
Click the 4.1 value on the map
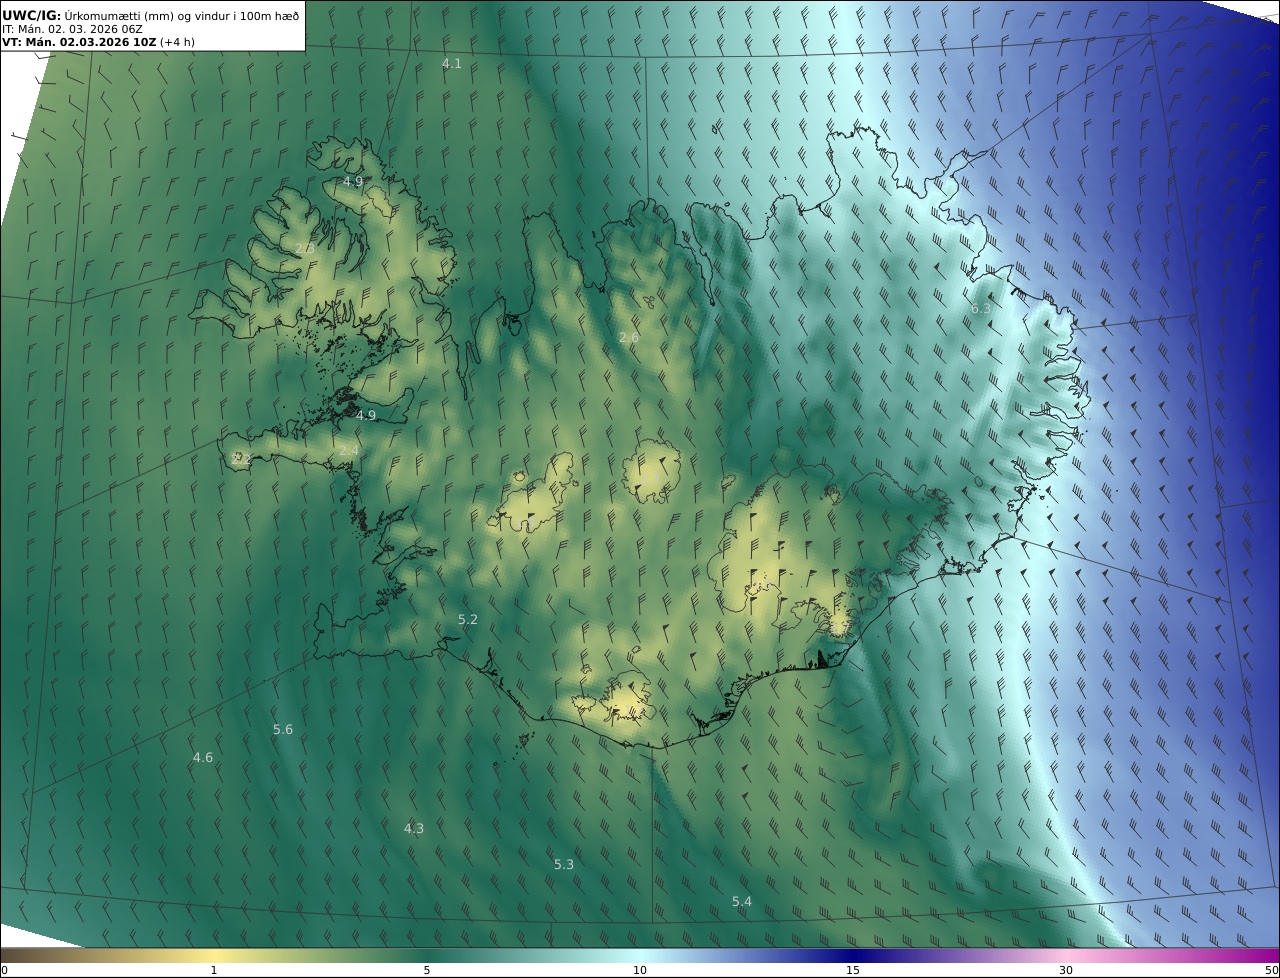(x=452, y=64)
